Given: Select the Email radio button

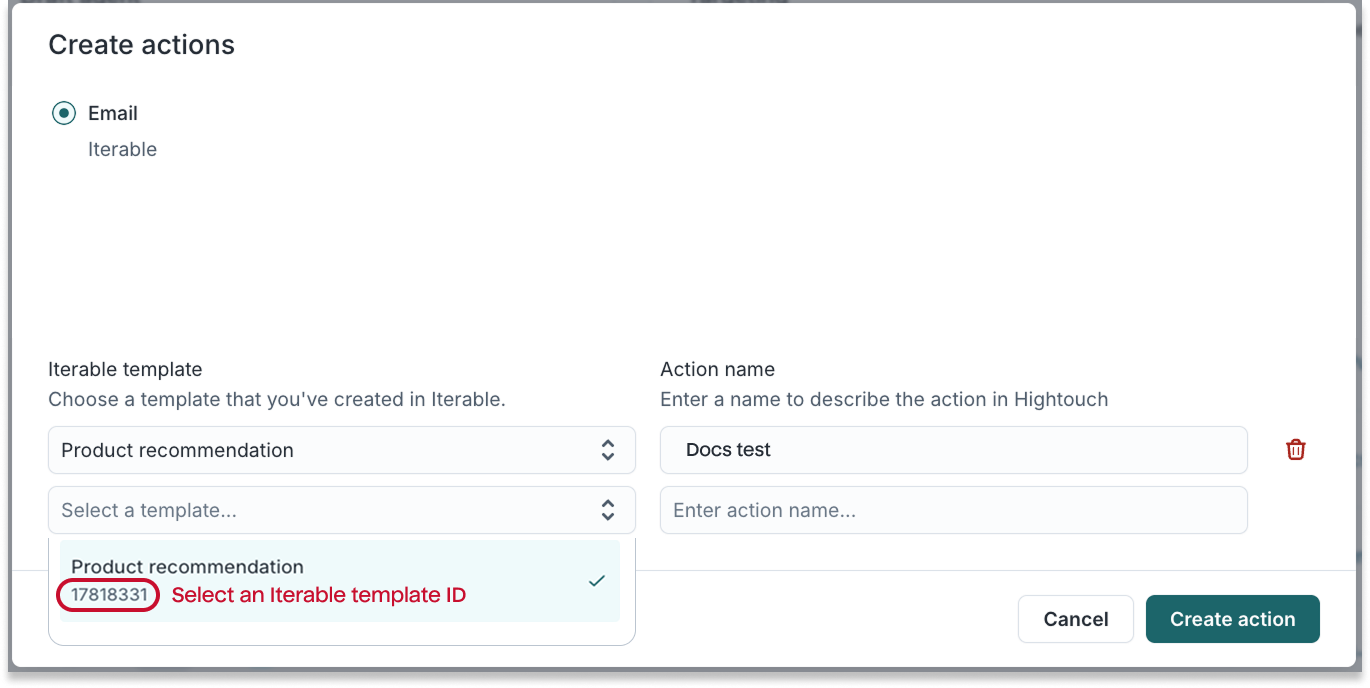Looking at the screenshot, I should [x=63, y=113].
